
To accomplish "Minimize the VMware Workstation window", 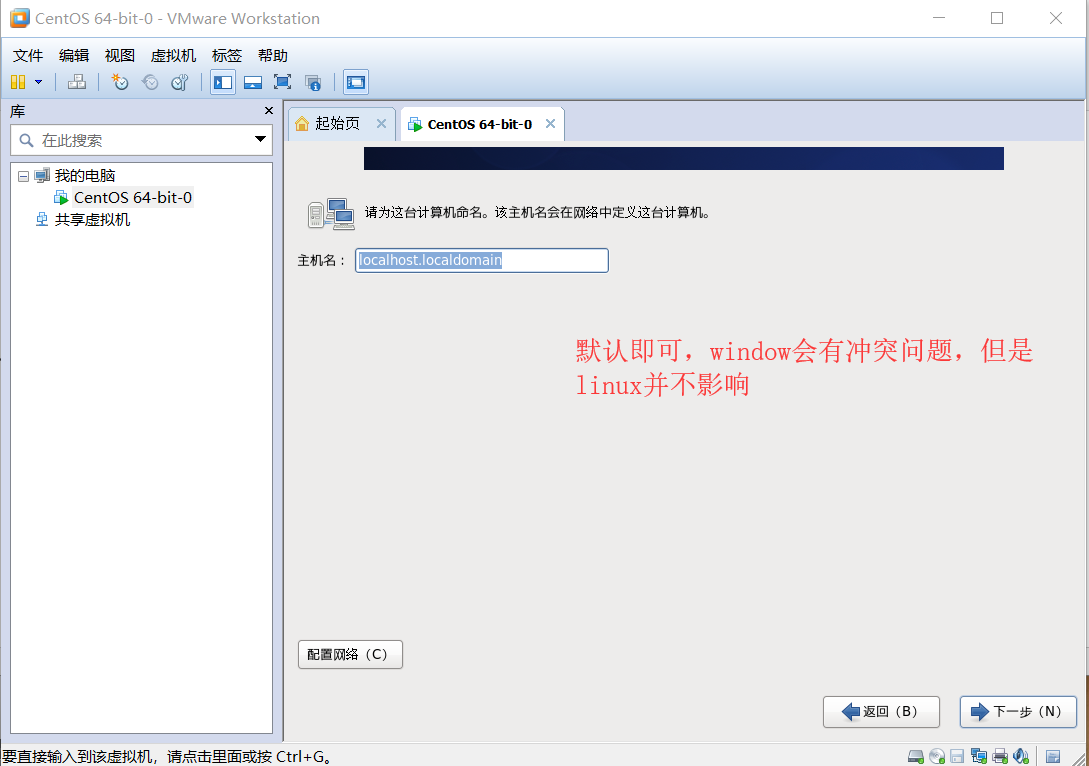I will [x=939, y=18].
